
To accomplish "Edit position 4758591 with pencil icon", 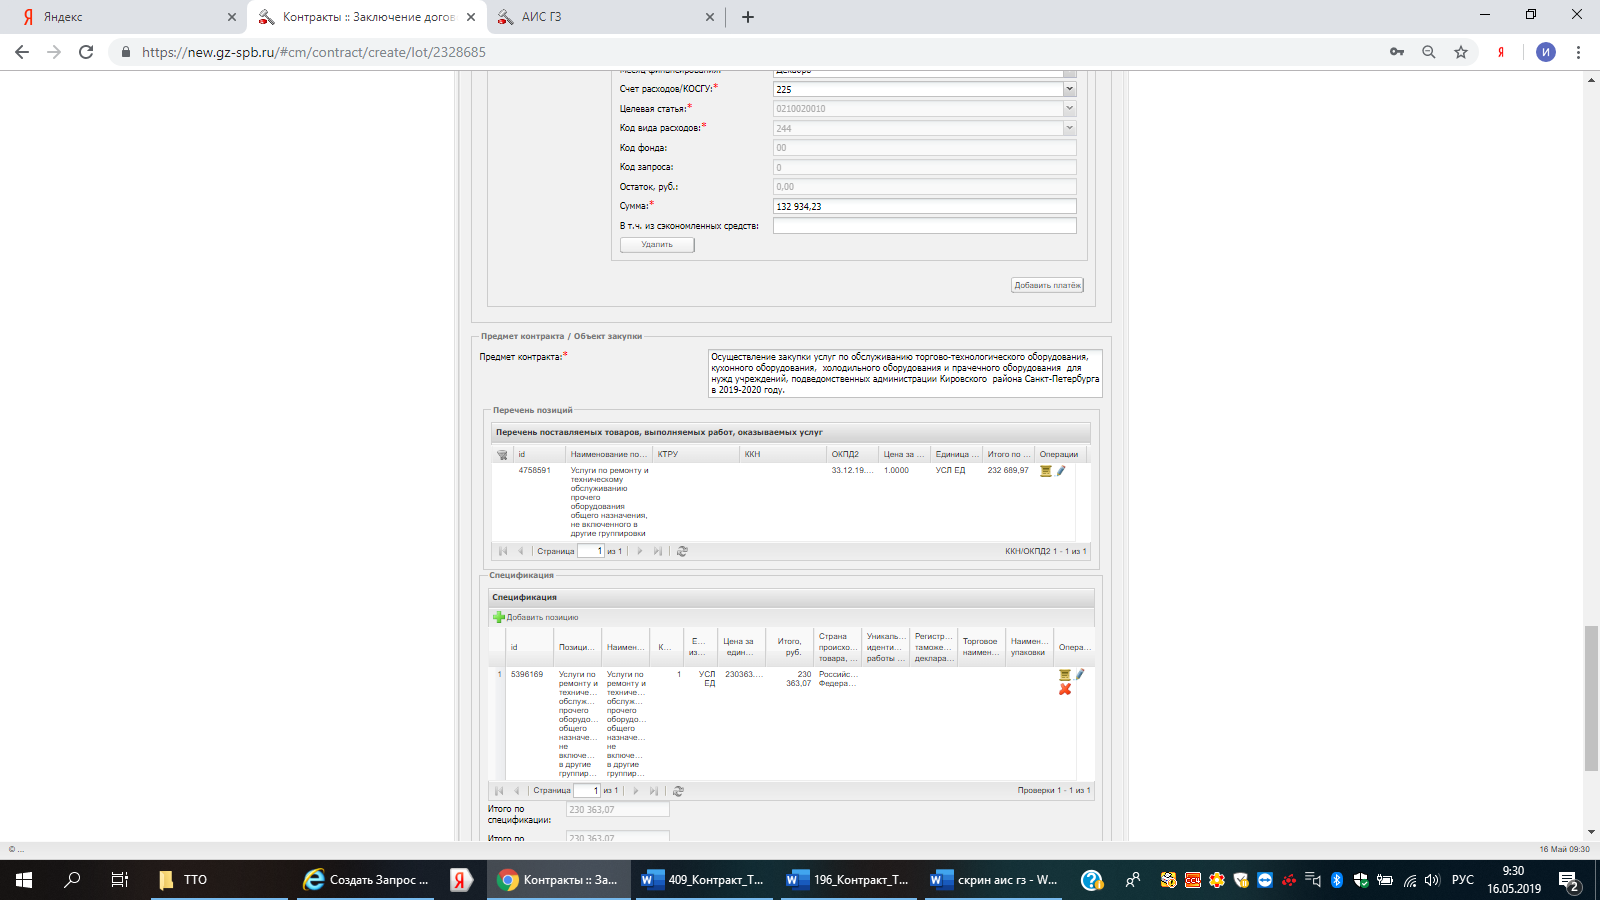I will (1061, 471).
